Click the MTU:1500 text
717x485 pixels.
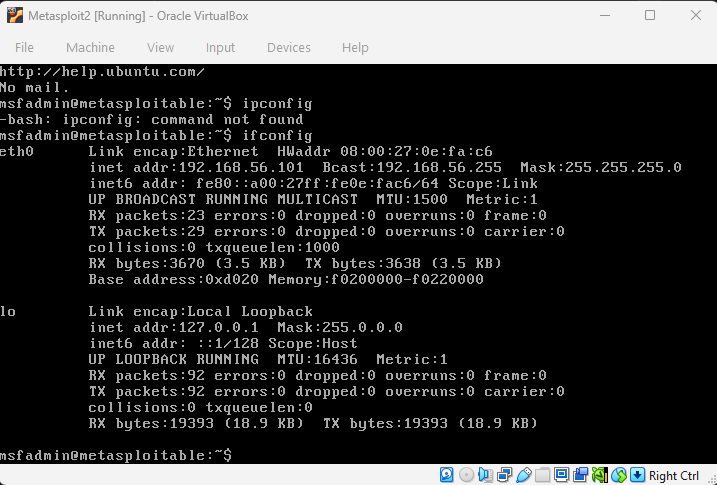point(412,199)
